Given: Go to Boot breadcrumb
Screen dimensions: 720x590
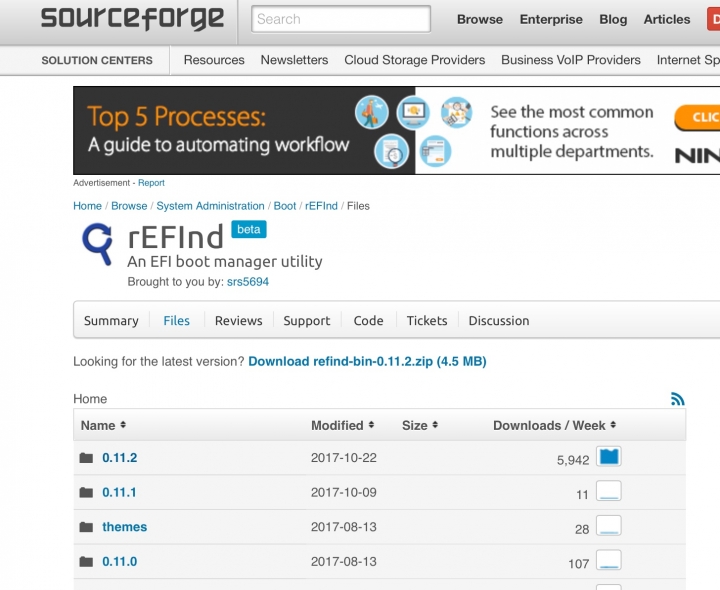Looking at the screenshot, I should point(285,206).
